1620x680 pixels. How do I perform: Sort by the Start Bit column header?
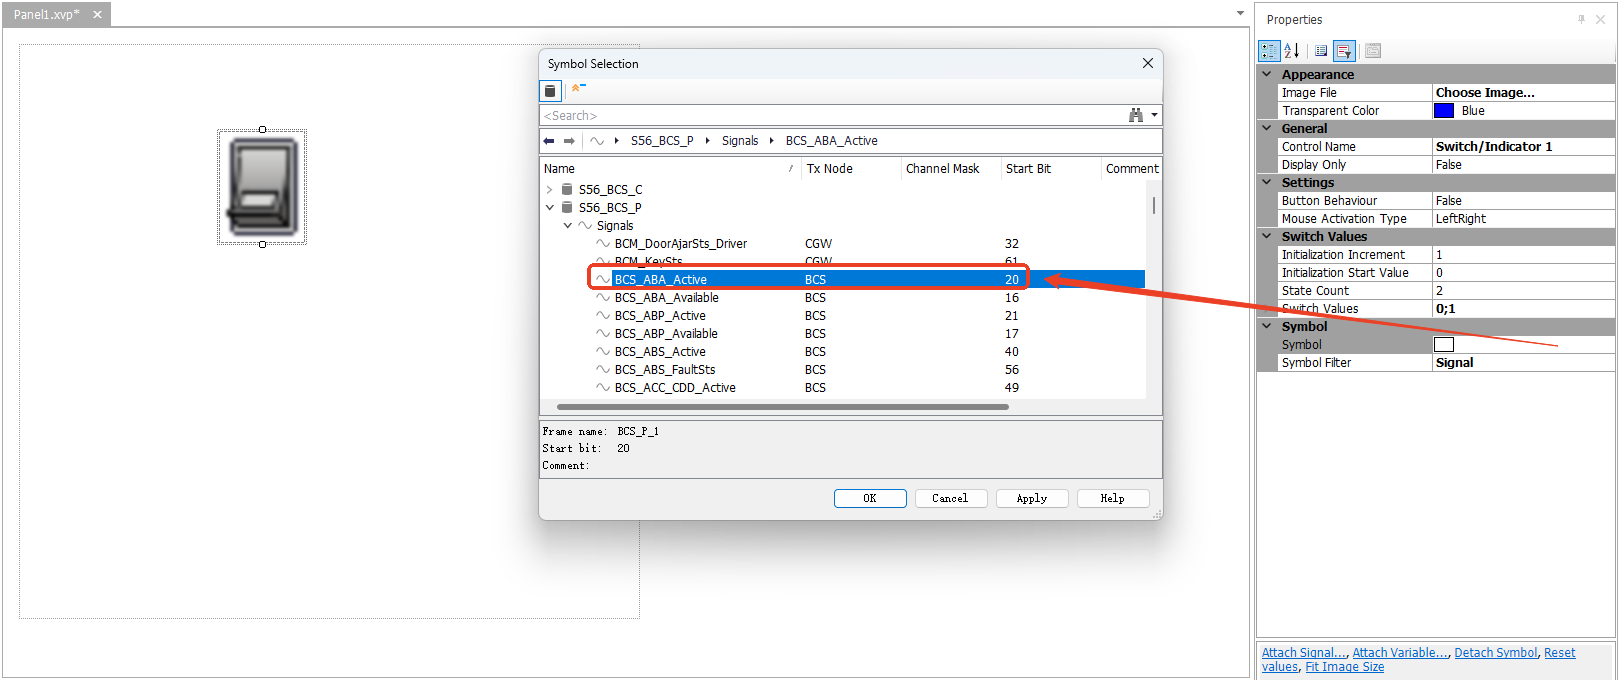(x=1051, y=168)
